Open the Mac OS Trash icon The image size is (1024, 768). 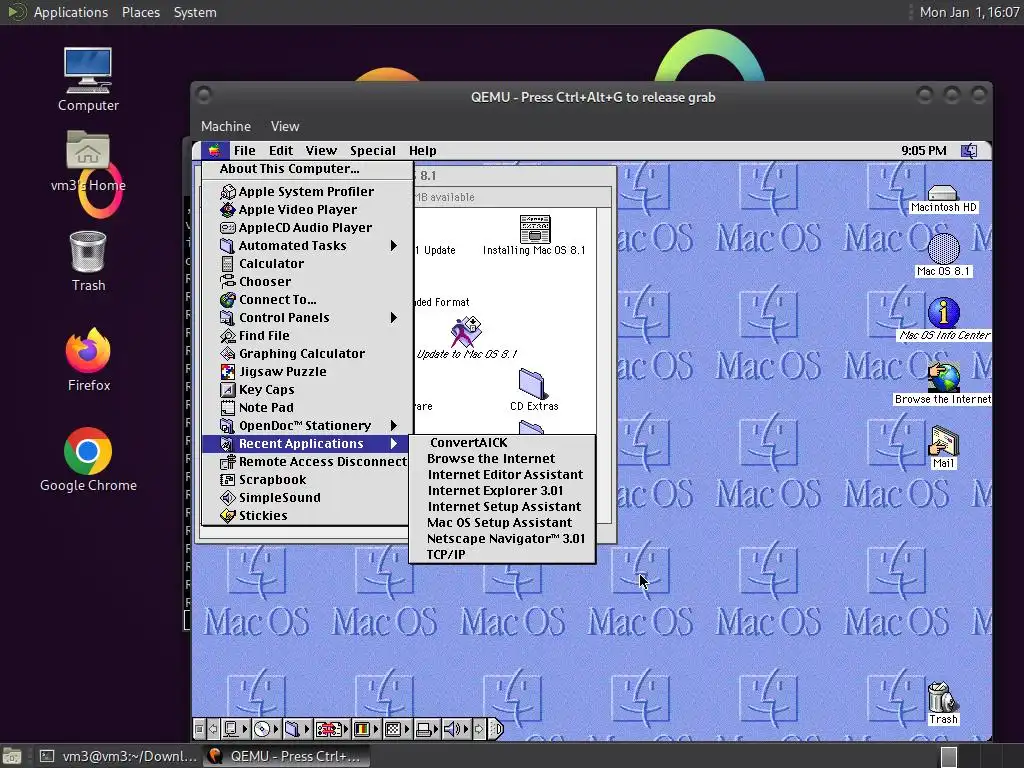pos(943,703)
